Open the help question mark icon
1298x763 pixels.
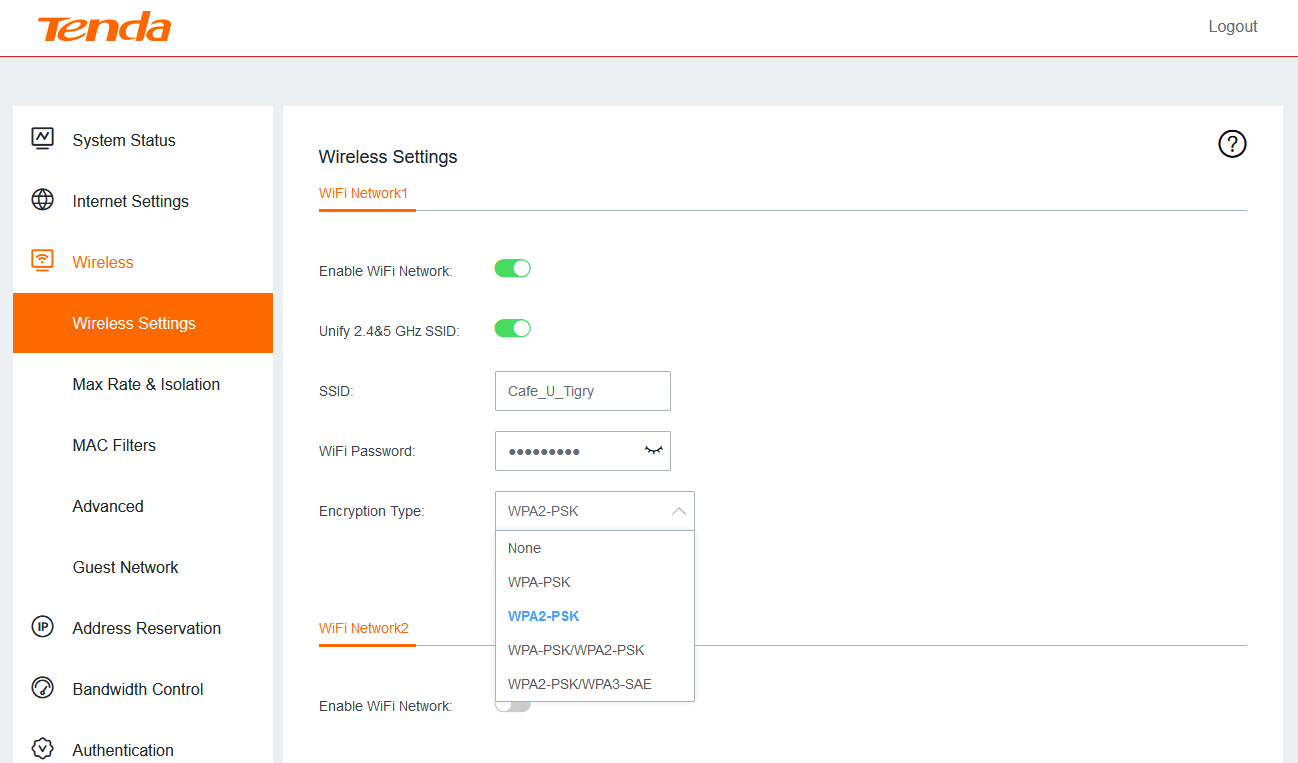[x=1232, y=144]
